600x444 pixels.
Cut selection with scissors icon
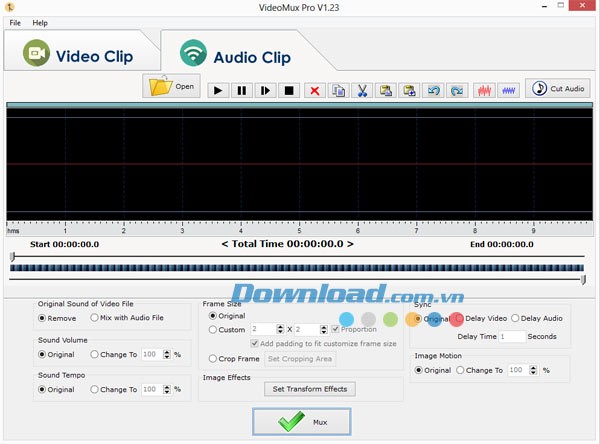pyautogui.click(x=362, y=91)
